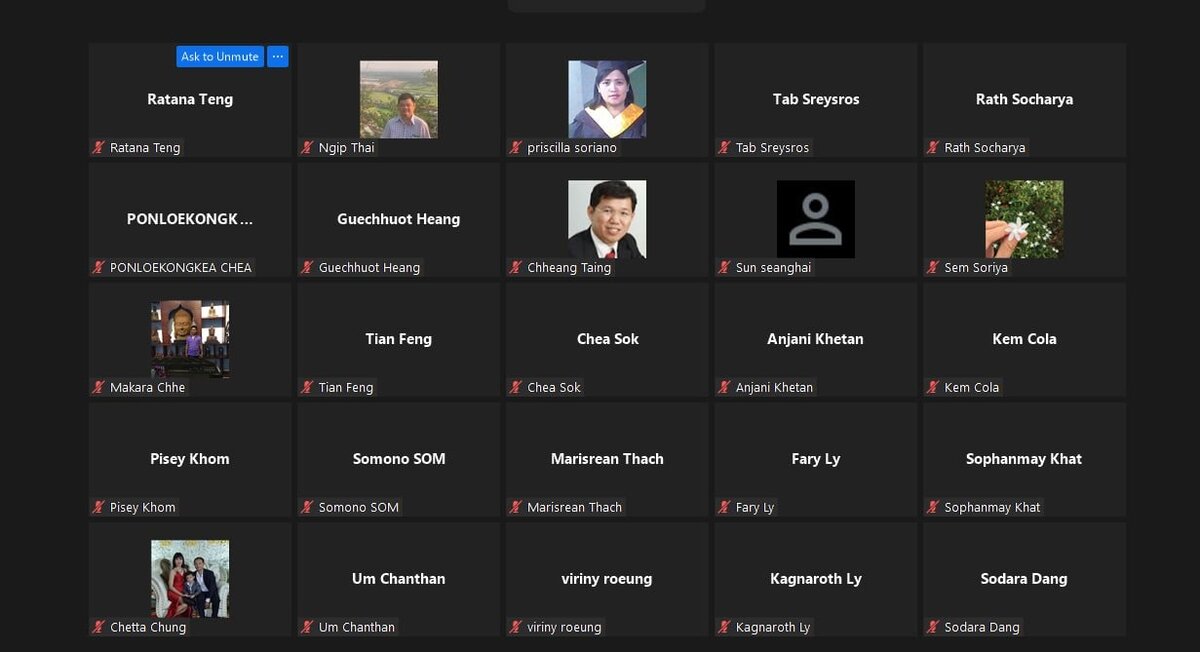Screen dimensions: 1200x652
Task: Select Makara Chhe's profile picture
Action: [190, 339]
